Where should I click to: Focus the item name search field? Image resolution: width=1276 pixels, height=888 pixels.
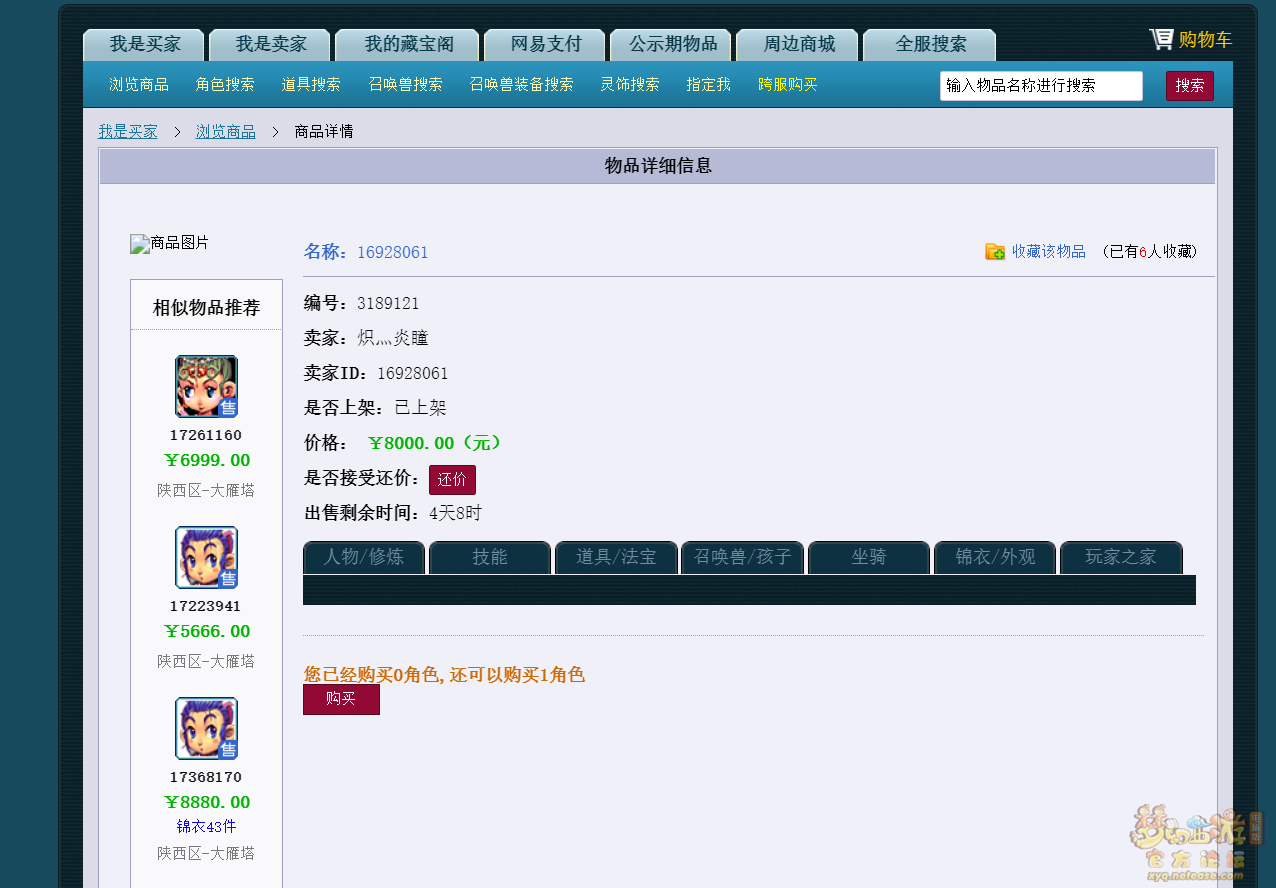point(1040,86)
